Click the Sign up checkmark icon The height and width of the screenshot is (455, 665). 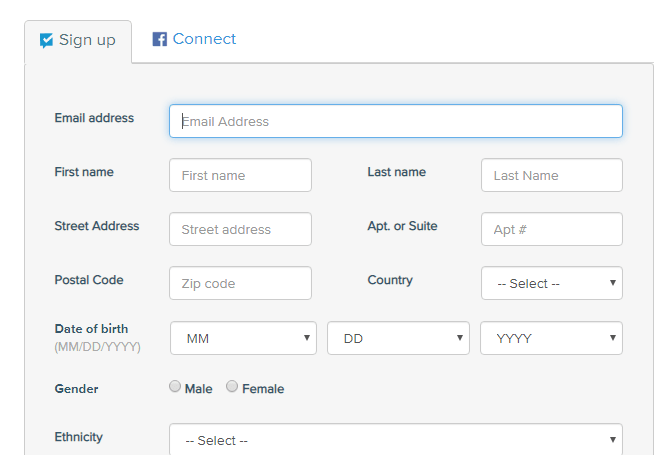(46, 40)
